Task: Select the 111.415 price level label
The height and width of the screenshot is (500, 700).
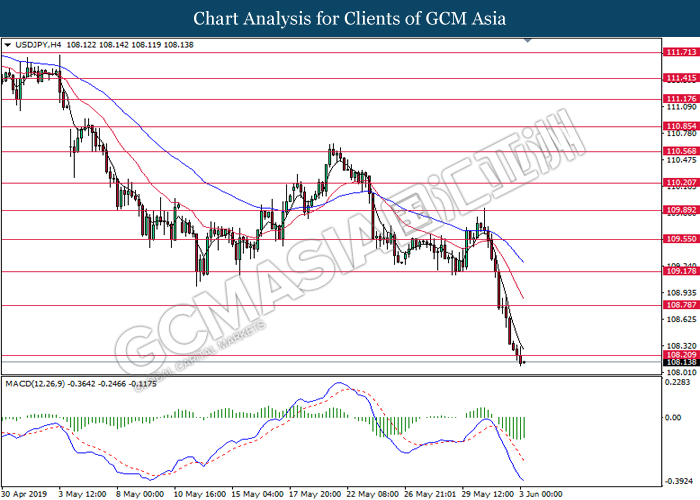Action: point(681,79)
